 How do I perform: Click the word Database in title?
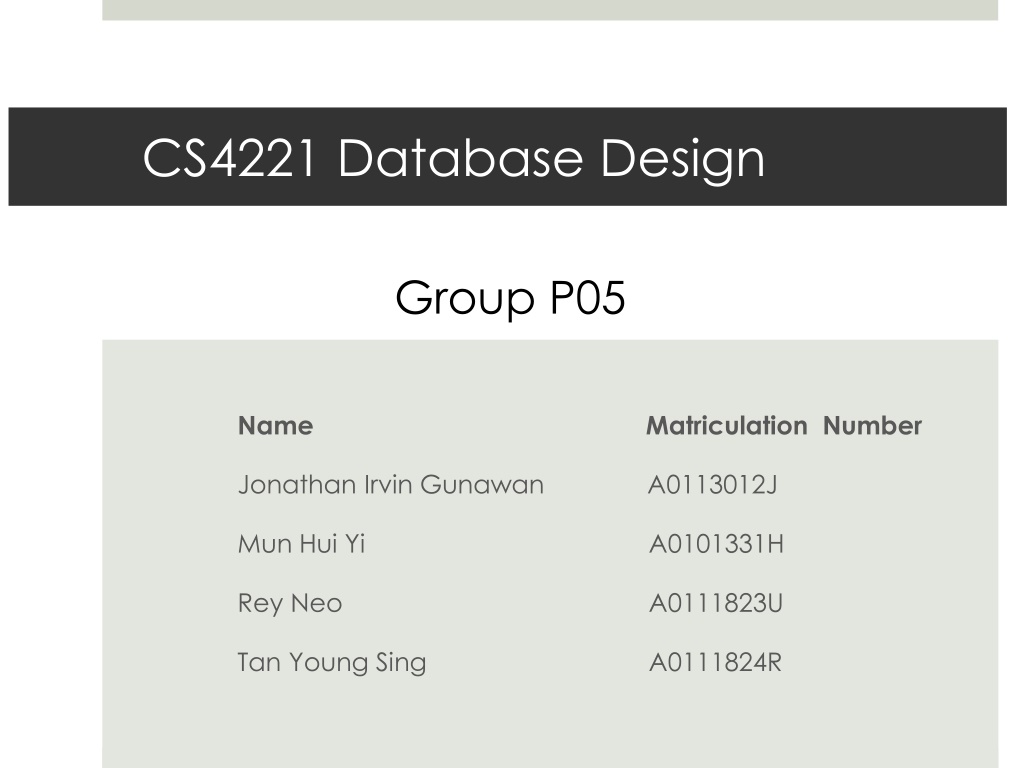[460, 158]
